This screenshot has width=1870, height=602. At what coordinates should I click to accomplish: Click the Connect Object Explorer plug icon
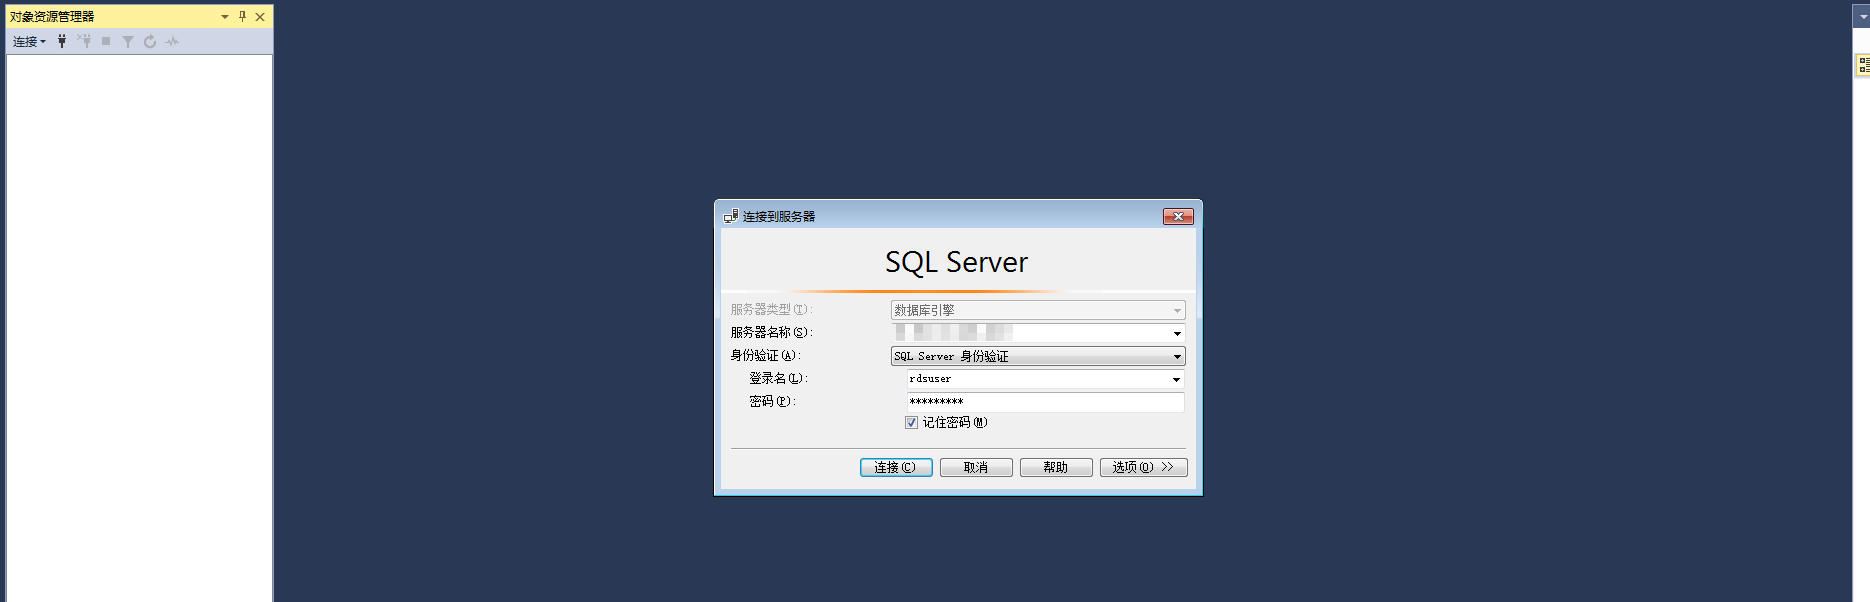point(62,41)
